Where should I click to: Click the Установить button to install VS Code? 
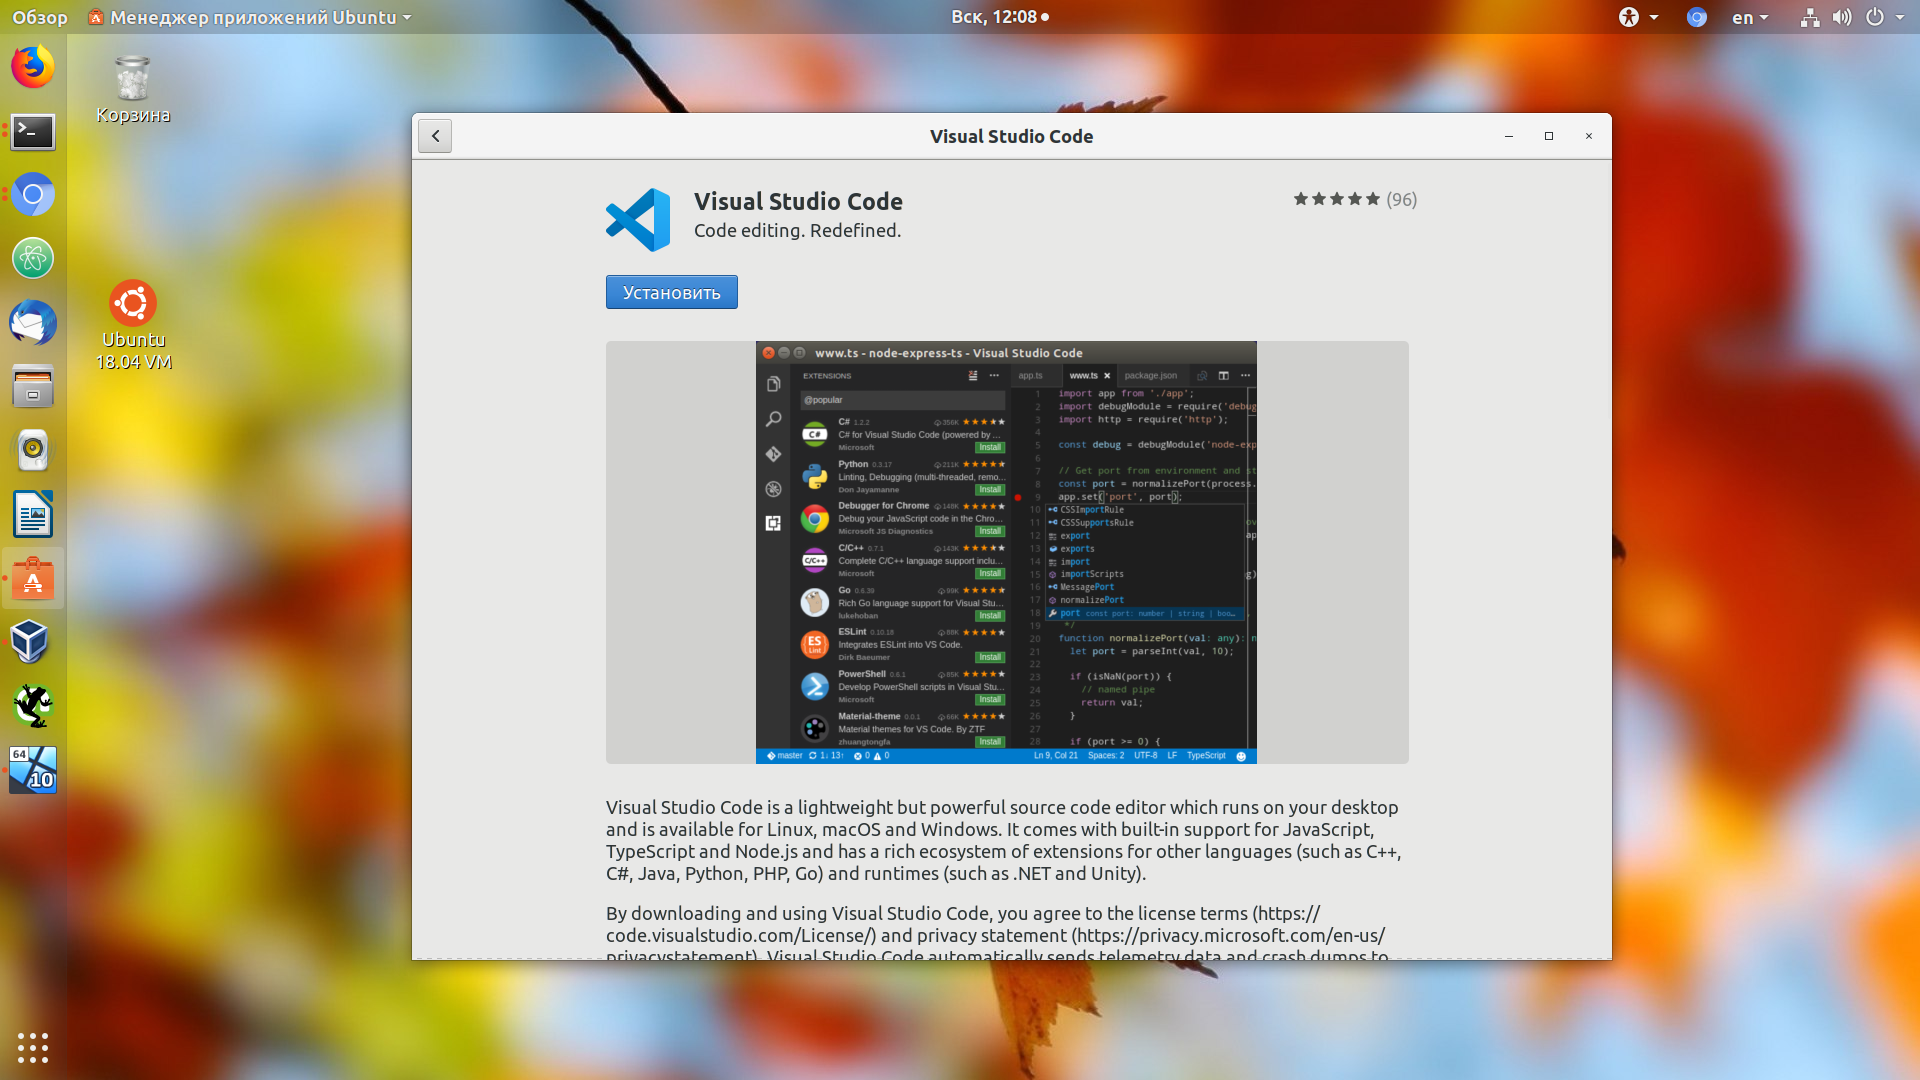click(671, 292)
